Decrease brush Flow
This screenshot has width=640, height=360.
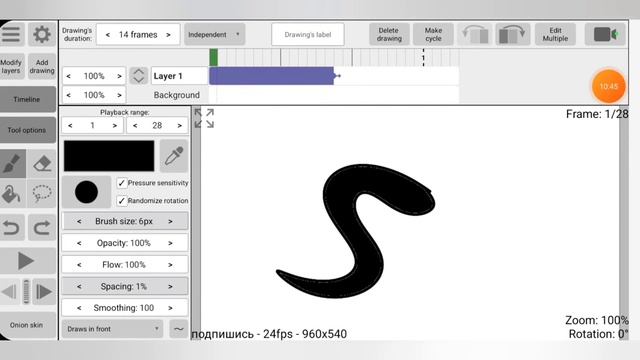pos(79,265)
